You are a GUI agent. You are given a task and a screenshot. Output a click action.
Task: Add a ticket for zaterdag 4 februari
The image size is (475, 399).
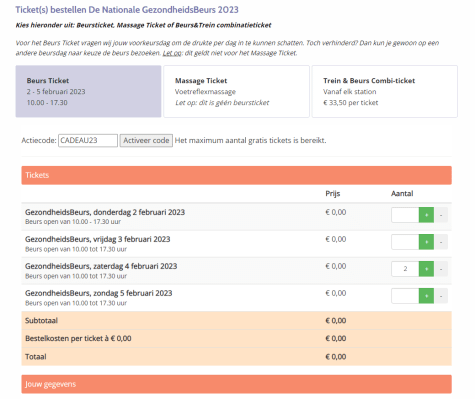tap(426, 269)
